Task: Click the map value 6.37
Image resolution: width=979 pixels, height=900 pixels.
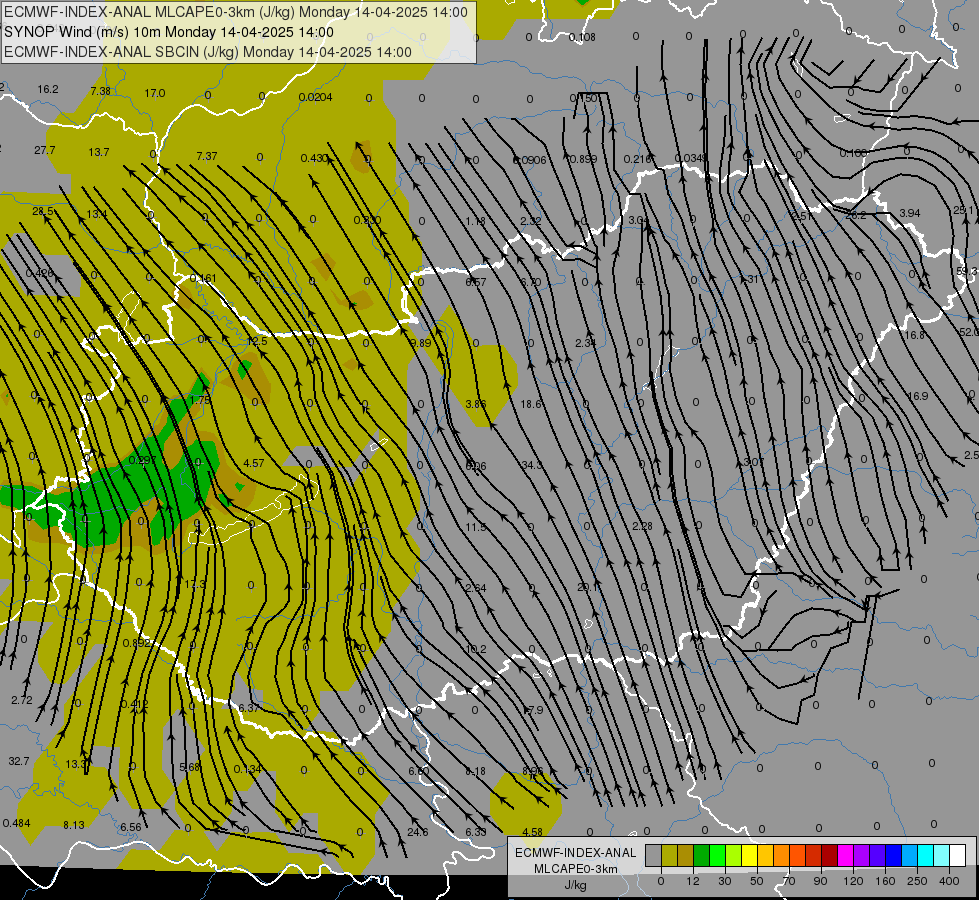Action: [248, 708]
